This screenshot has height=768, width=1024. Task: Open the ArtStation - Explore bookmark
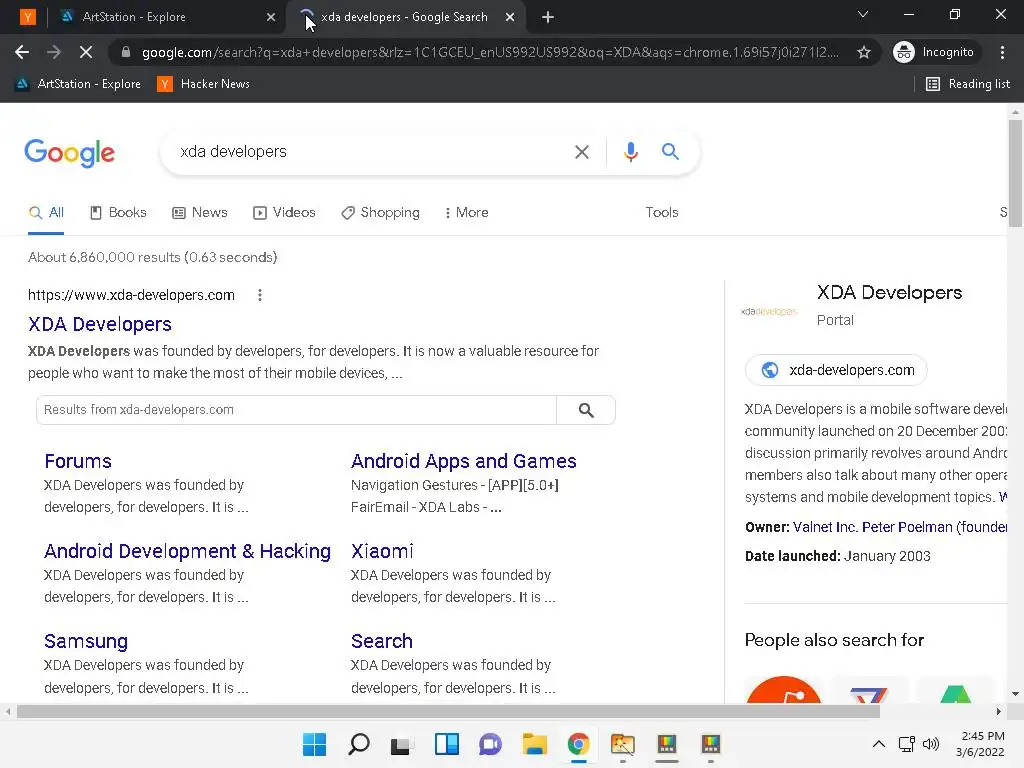[x=78, y=84]
